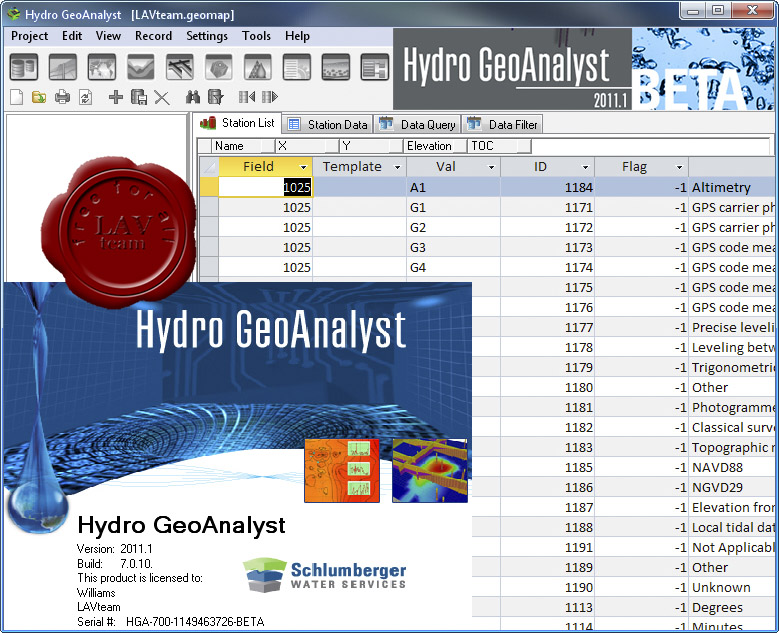Click the NAVD88 description cell
This screenshot has width=779, height=633.
(733, 467)
